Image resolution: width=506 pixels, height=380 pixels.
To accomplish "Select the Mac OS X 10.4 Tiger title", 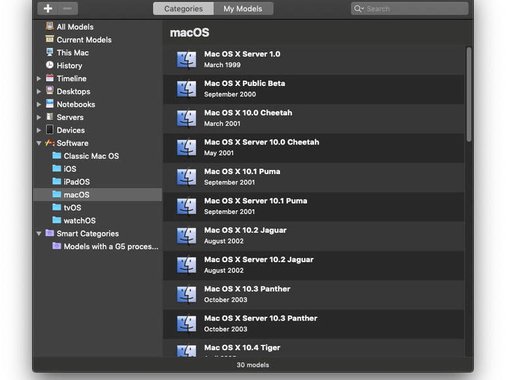I will [x=242, y=348].
